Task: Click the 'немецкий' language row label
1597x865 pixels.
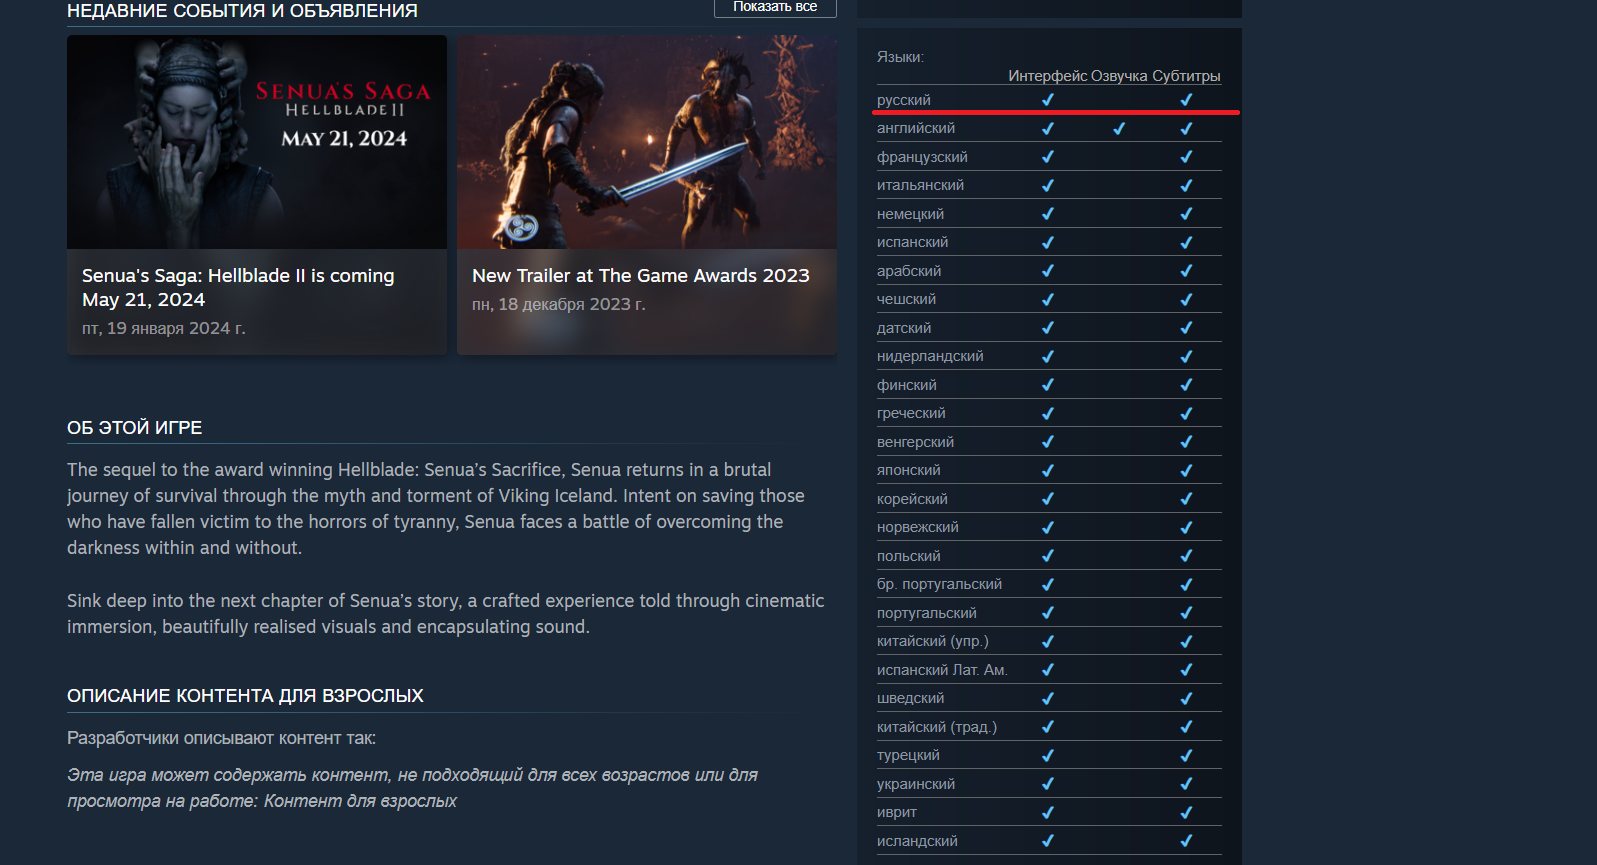Action: 910,214
